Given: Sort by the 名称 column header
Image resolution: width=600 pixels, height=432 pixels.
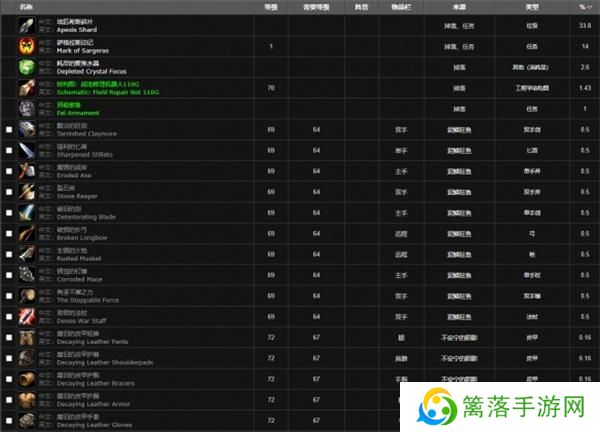Looking at the screenshot, I should coord(26,7).
